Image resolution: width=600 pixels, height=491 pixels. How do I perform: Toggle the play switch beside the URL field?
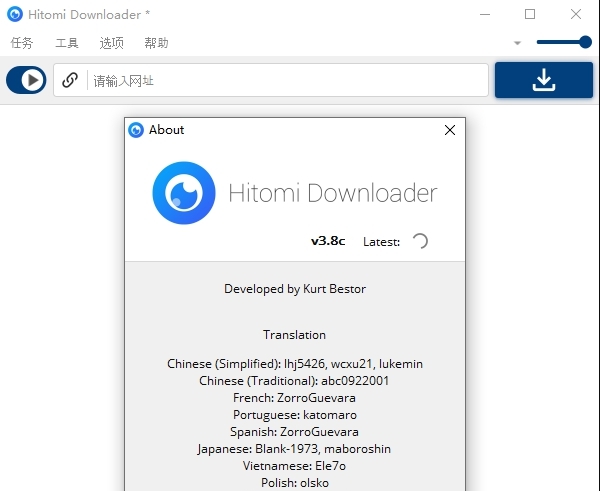point(26,80)
